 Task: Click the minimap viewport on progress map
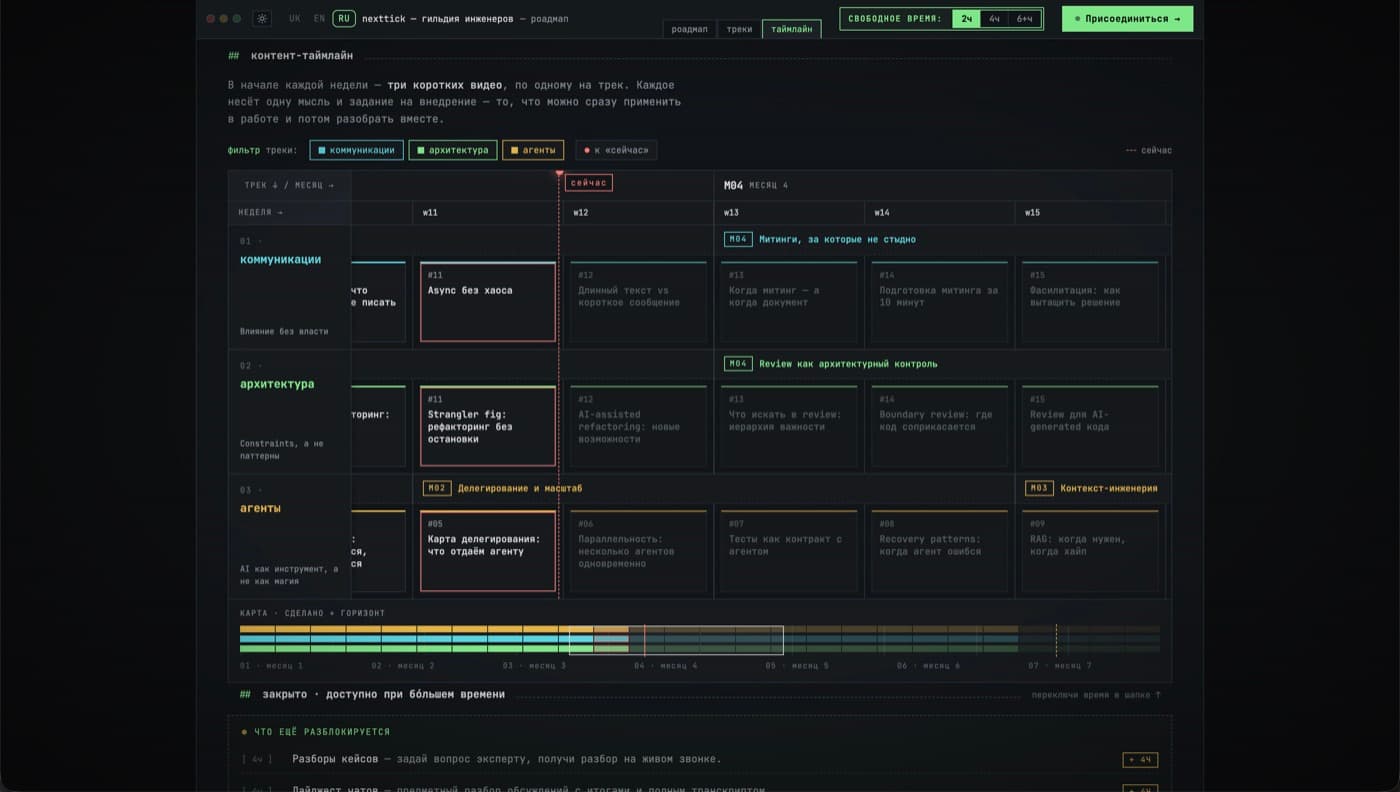click(676, 640)
